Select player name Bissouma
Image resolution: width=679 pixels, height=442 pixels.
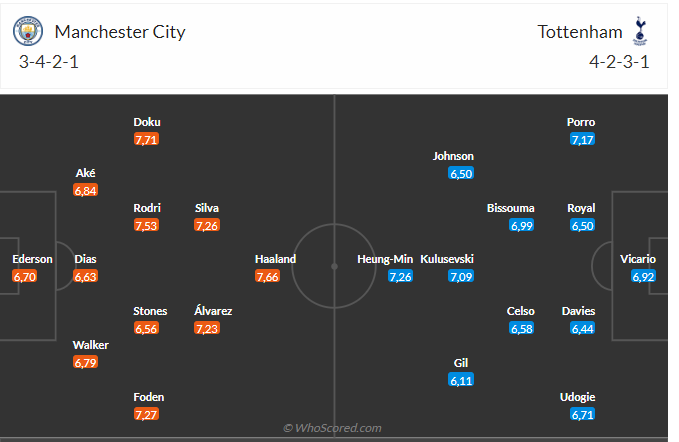pyautogui.click(x=510, y=208)
